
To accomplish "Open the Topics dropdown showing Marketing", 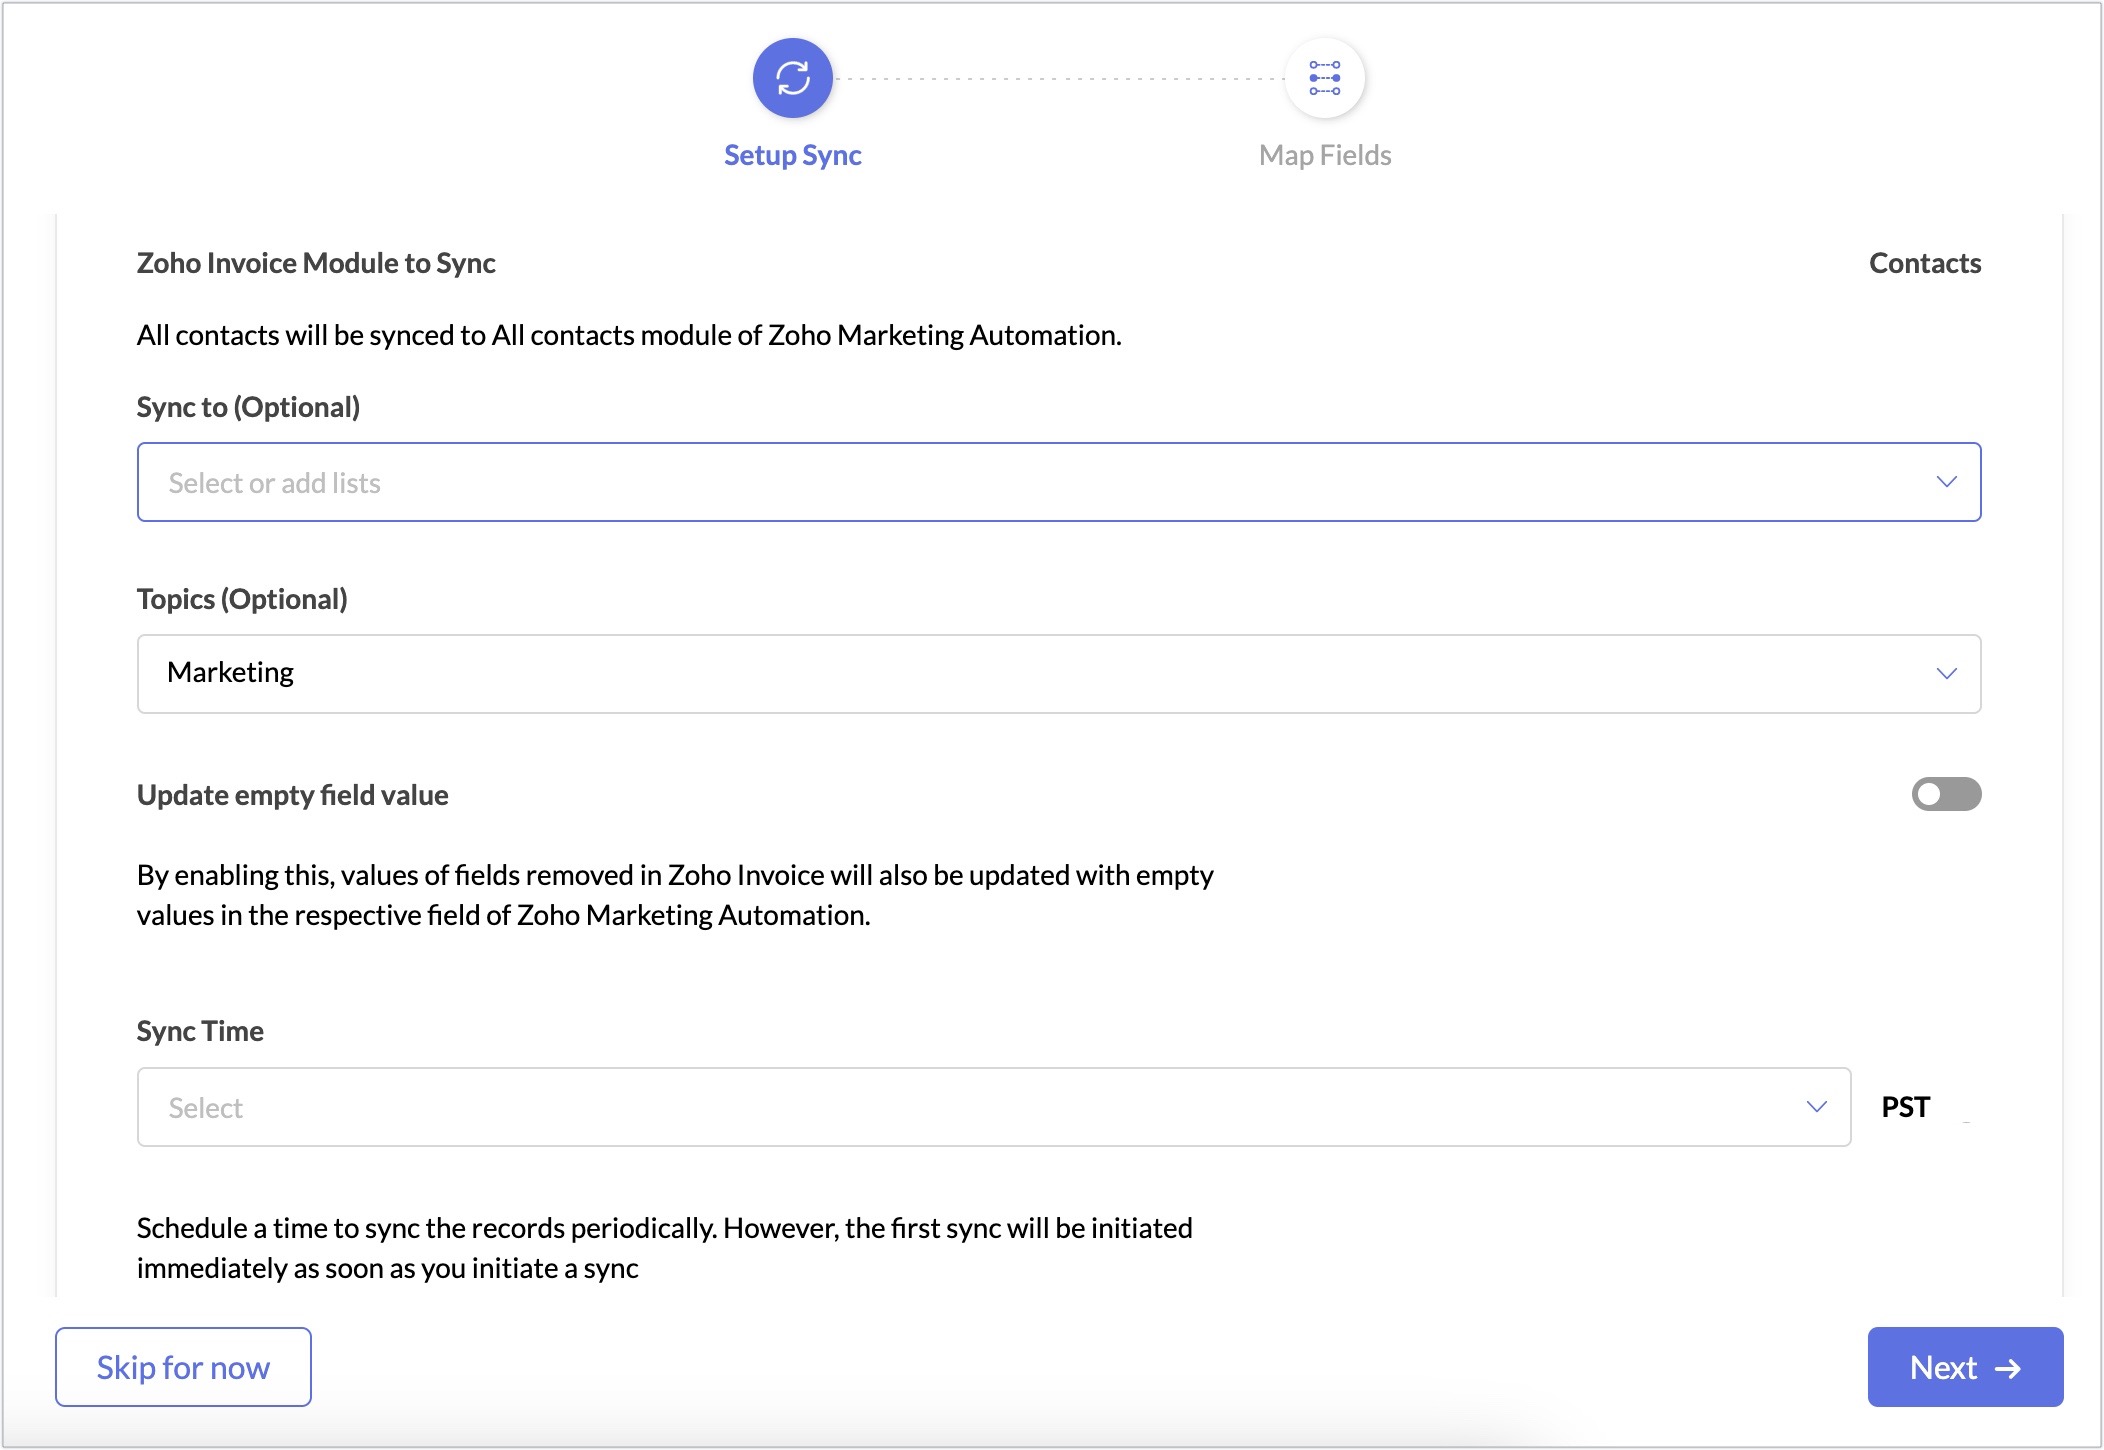I will point(1059,674).
